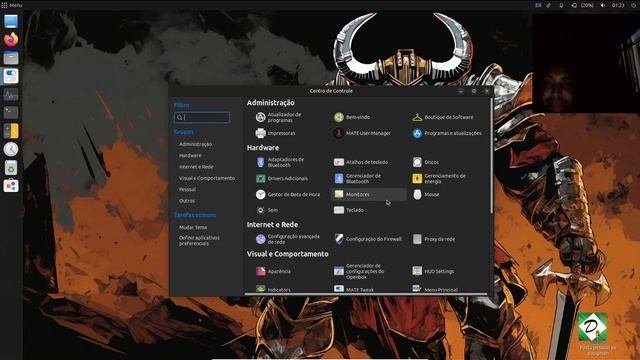Open Atualizador de programas
The width and height of the screenshot is (640, 360).
click(x=278, y=118)
